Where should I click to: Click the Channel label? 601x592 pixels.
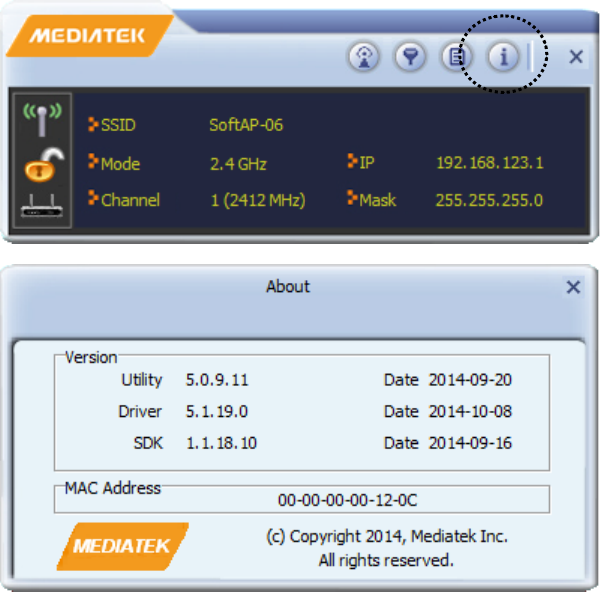(130, 200)
